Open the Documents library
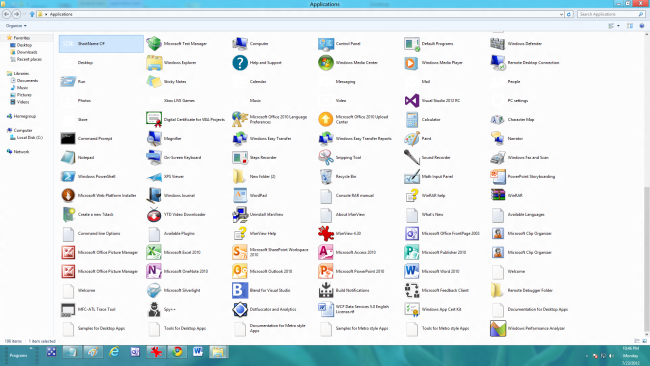This screenshot has width=650, height=366. [27, 80]
